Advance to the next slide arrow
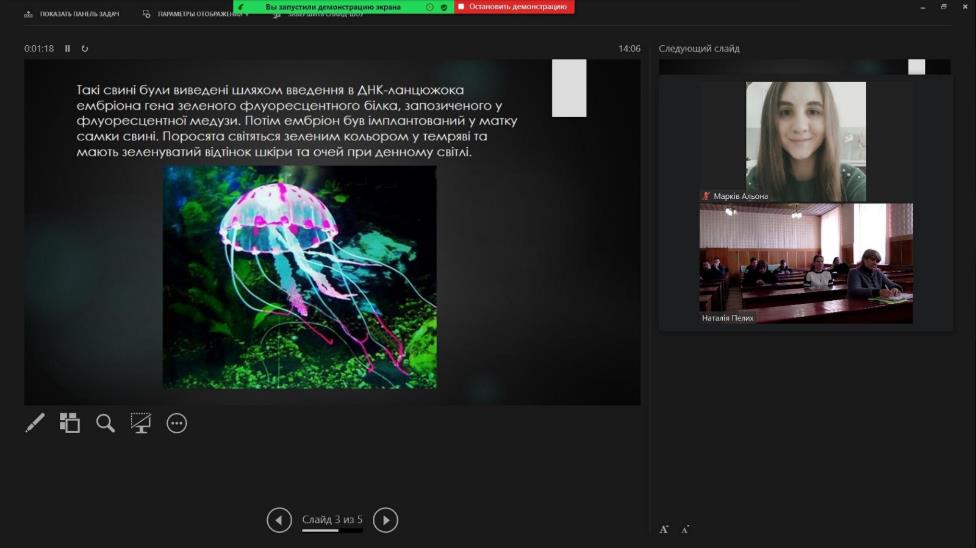 click(385, 520)
